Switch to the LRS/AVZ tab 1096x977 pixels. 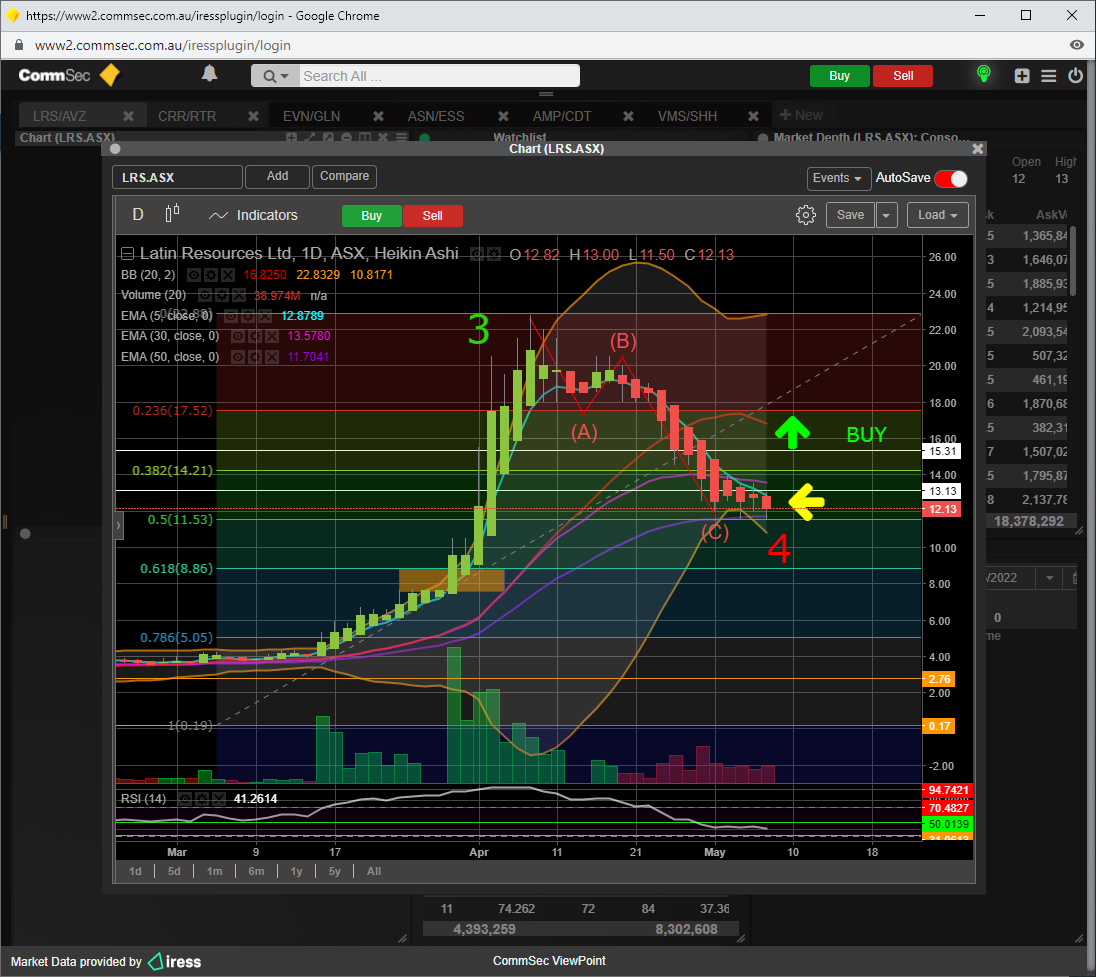pyautogui.click(x=60, y=116)
